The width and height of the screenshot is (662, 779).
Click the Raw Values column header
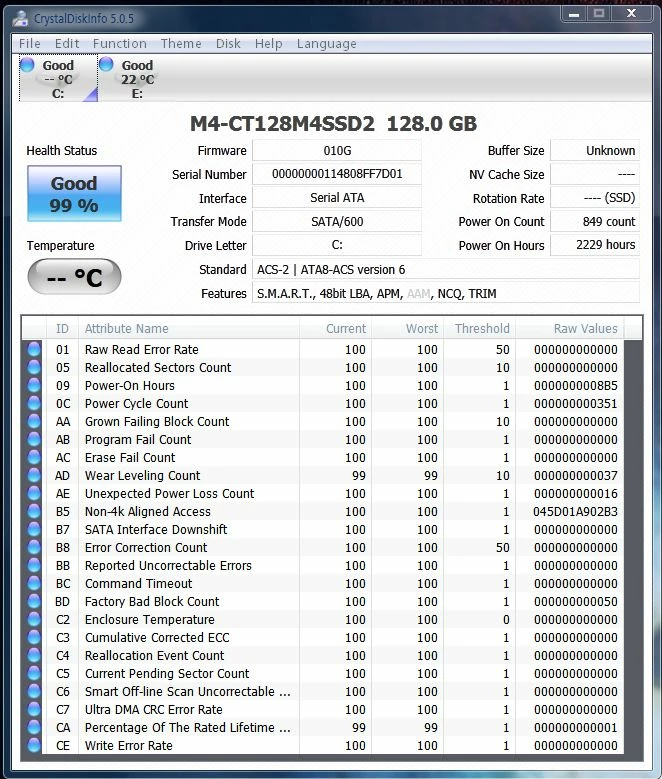coord(570,328)
